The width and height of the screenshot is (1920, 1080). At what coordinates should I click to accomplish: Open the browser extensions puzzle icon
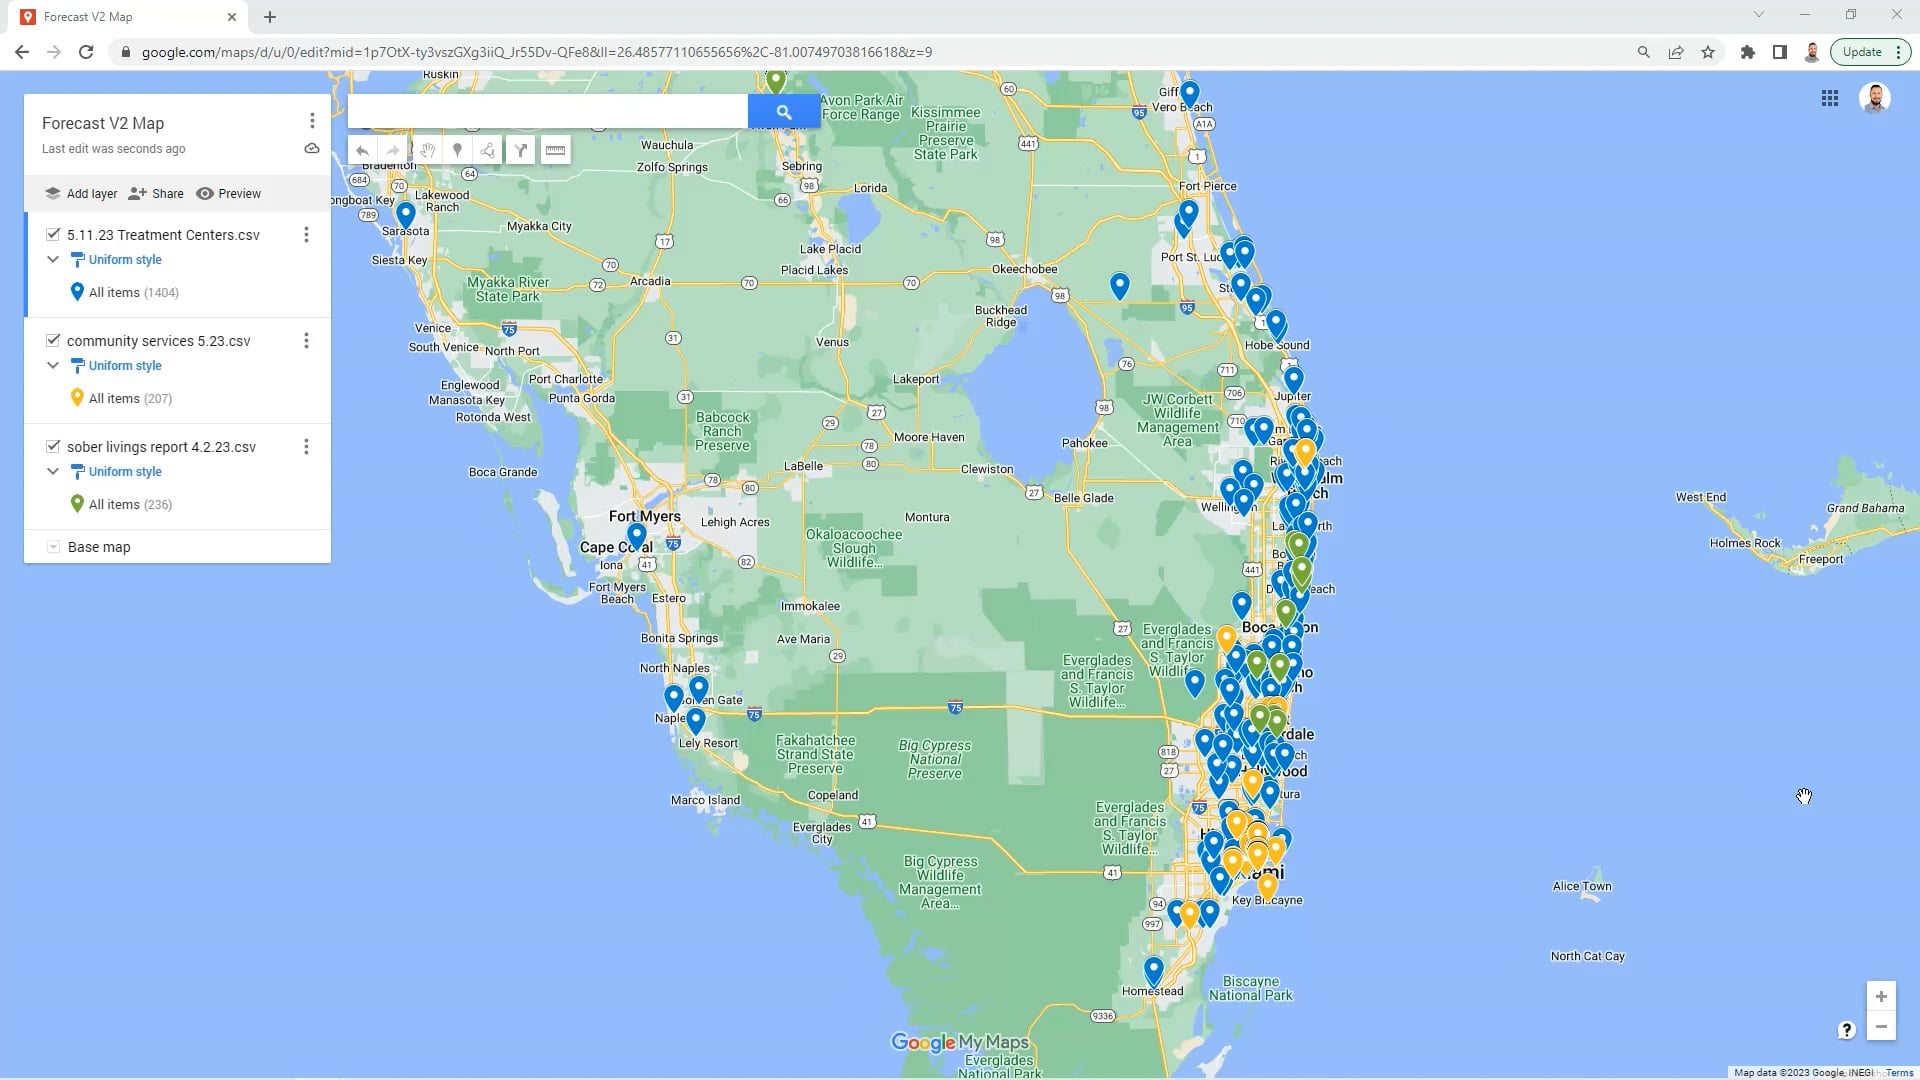(x=1747, y=52)
